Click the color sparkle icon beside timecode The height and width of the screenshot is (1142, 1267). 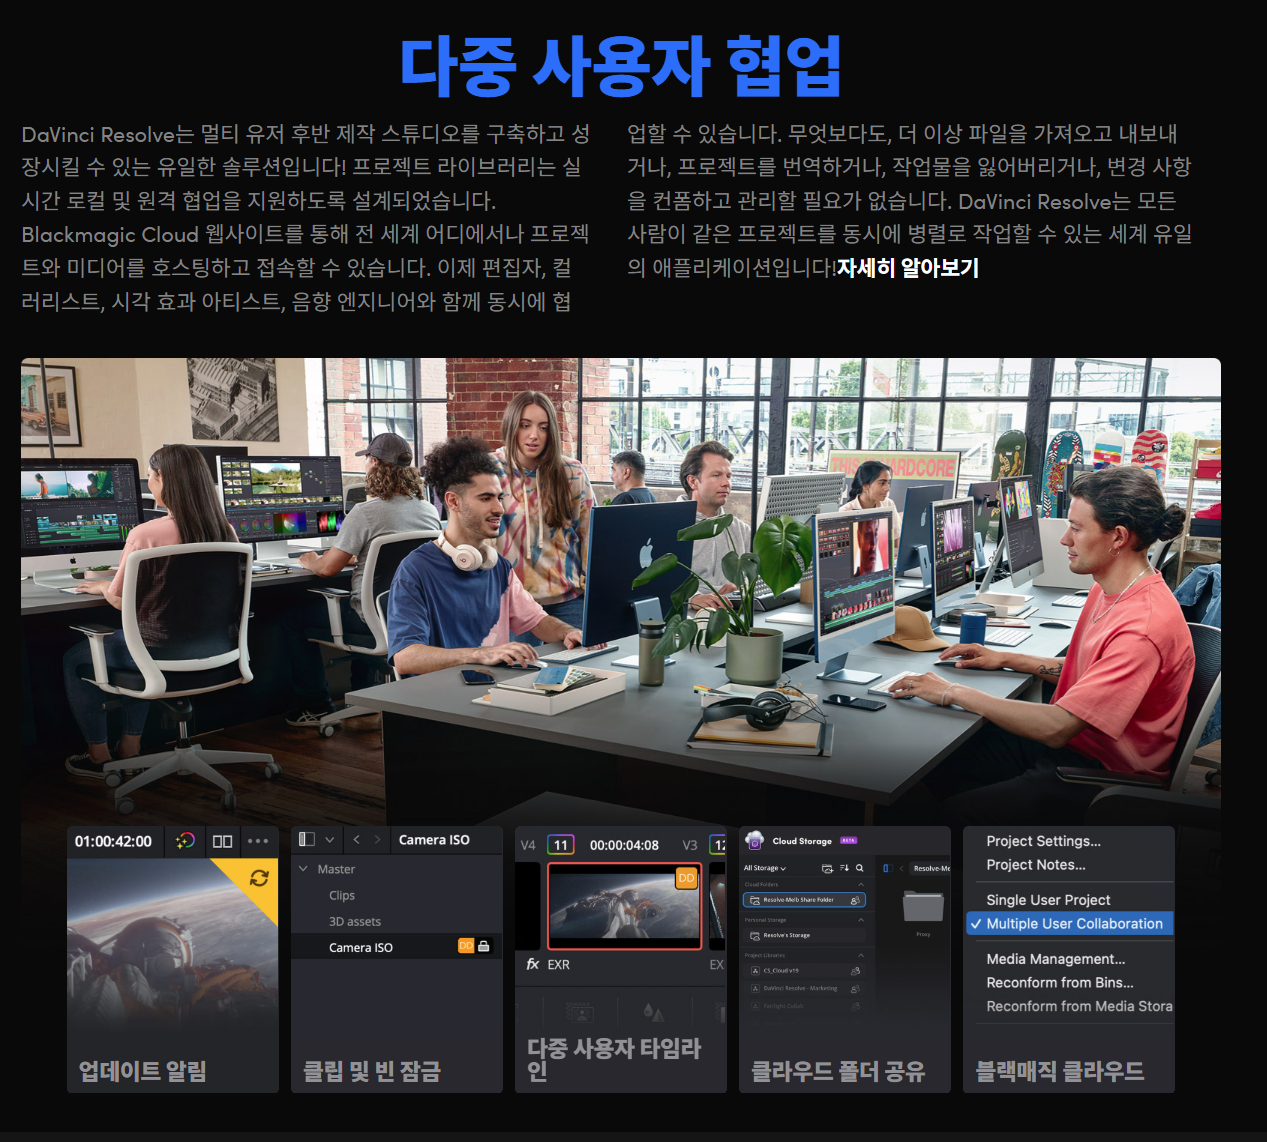185,841
